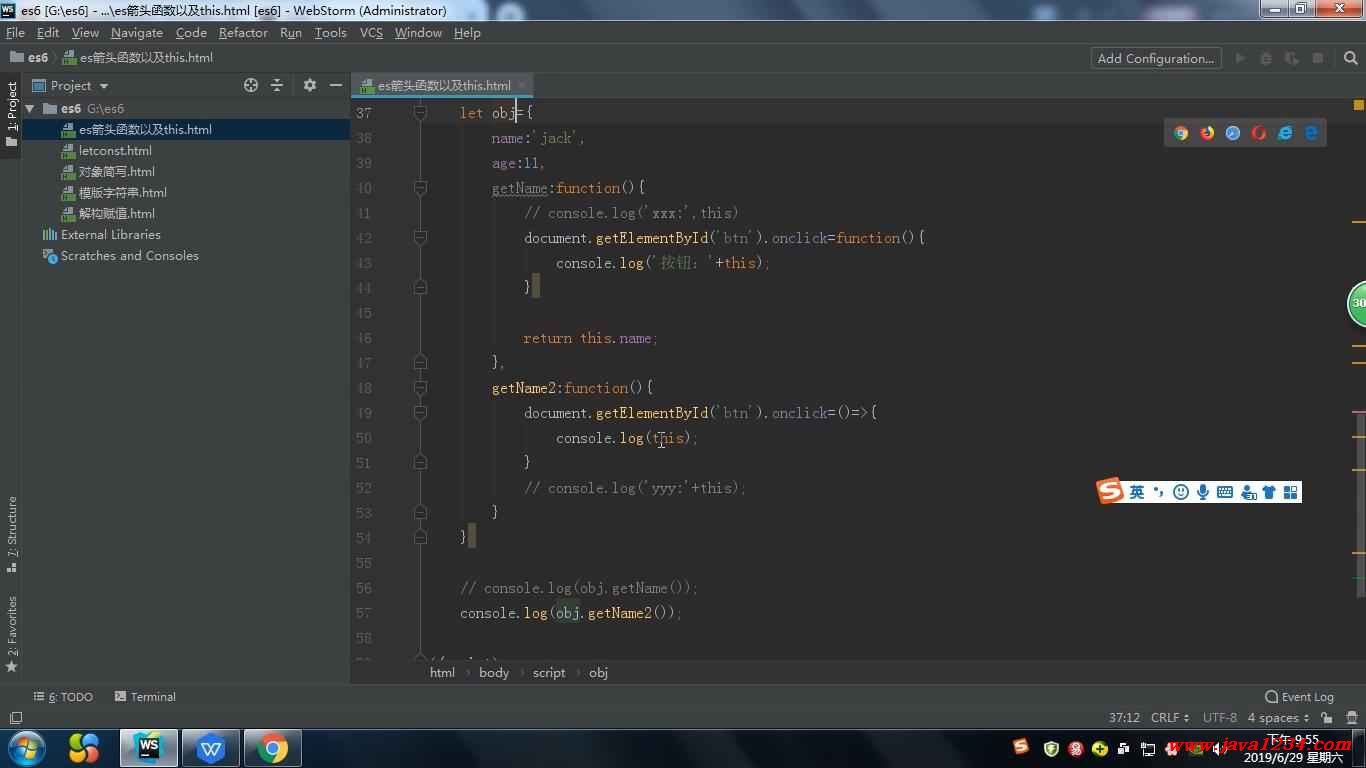Screen dimensions: 1366x768
Task: Open the file in Internet Explorer preview
Action: point(1285,132)
